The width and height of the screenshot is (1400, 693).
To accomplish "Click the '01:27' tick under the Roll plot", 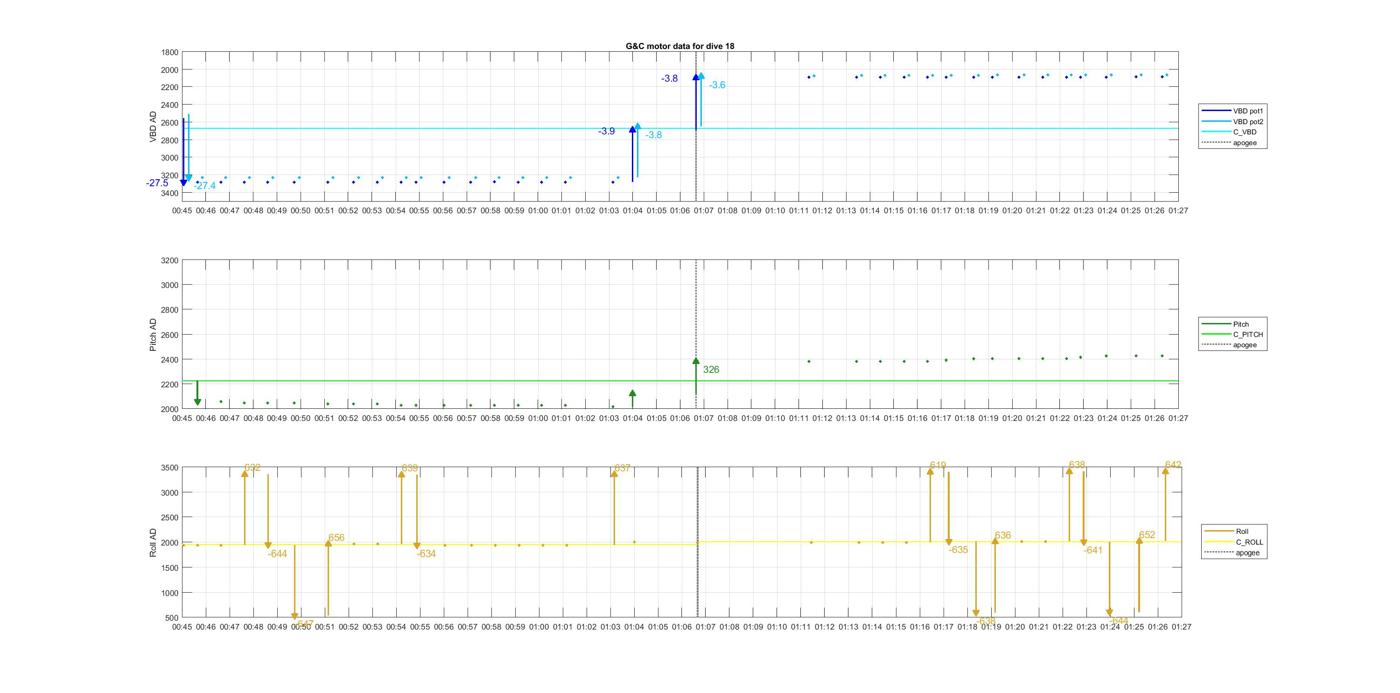I will coord(1182,627).
